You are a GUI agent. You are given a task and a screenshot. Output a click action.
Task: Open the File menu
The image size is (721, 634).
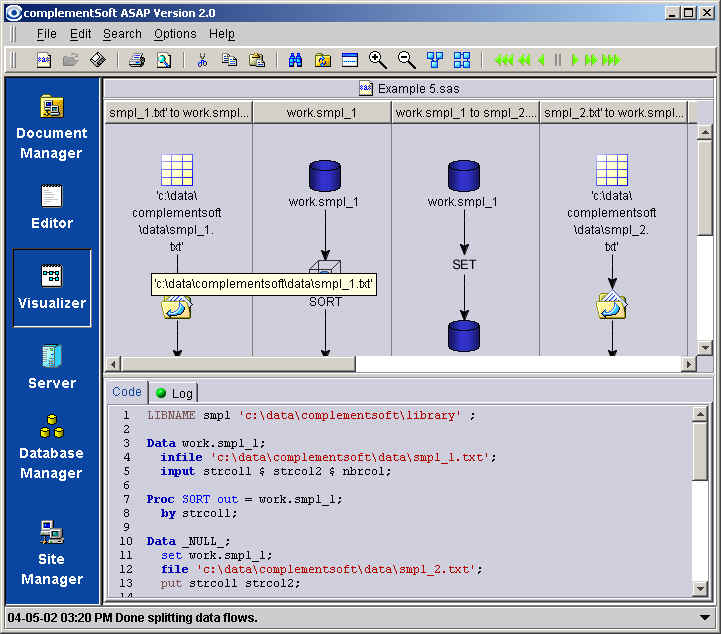tap(46, 34)
